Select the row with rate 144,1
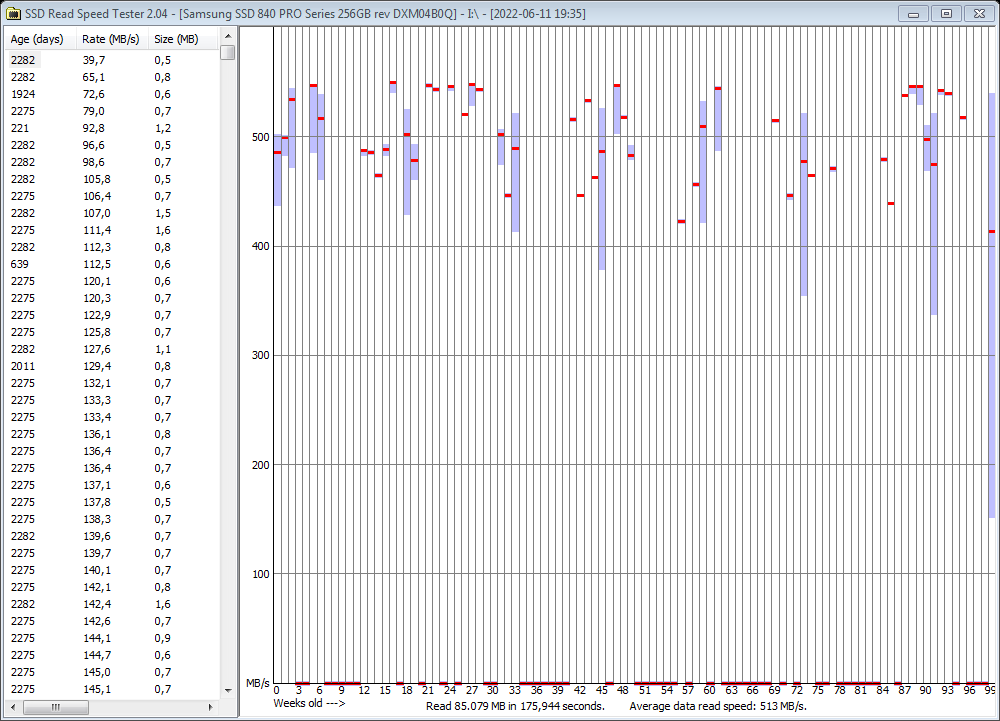This screenshot has height=721, width=1000. (x=112, y=638)
